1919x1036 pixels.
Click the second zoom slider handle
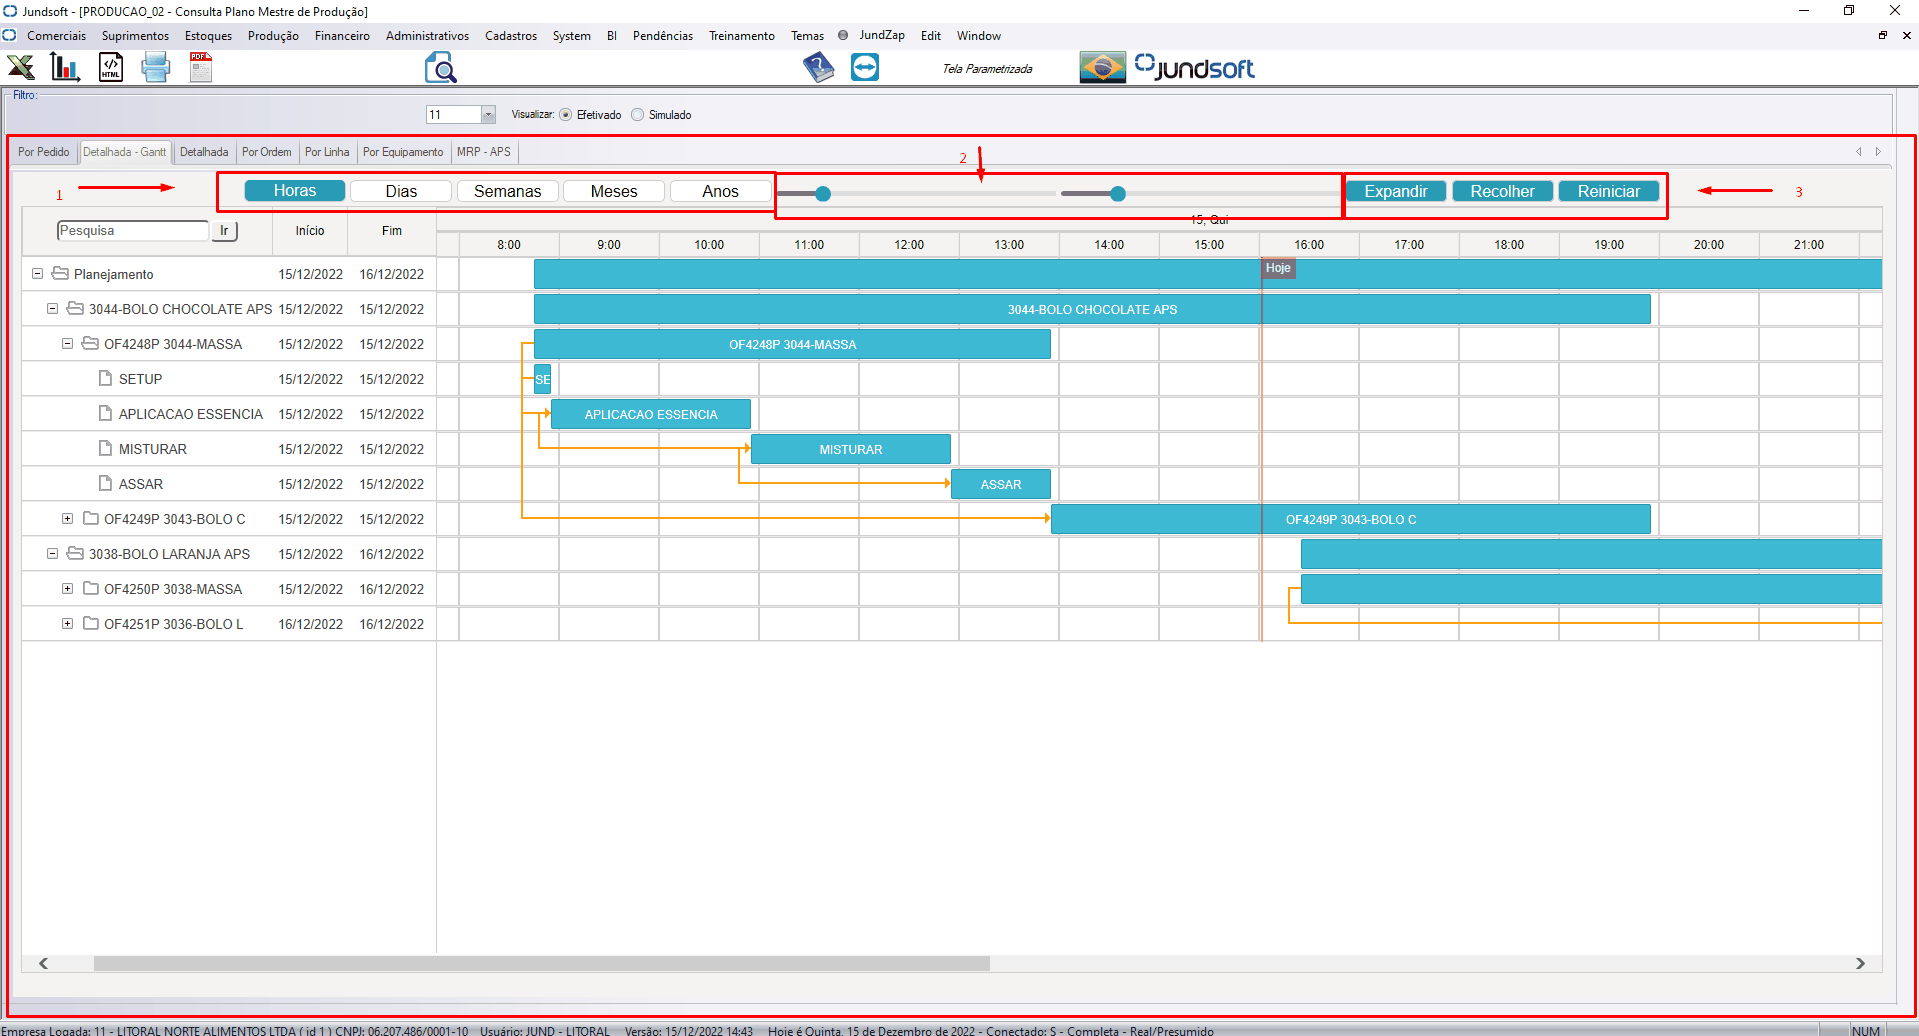tap(1118, 194)
